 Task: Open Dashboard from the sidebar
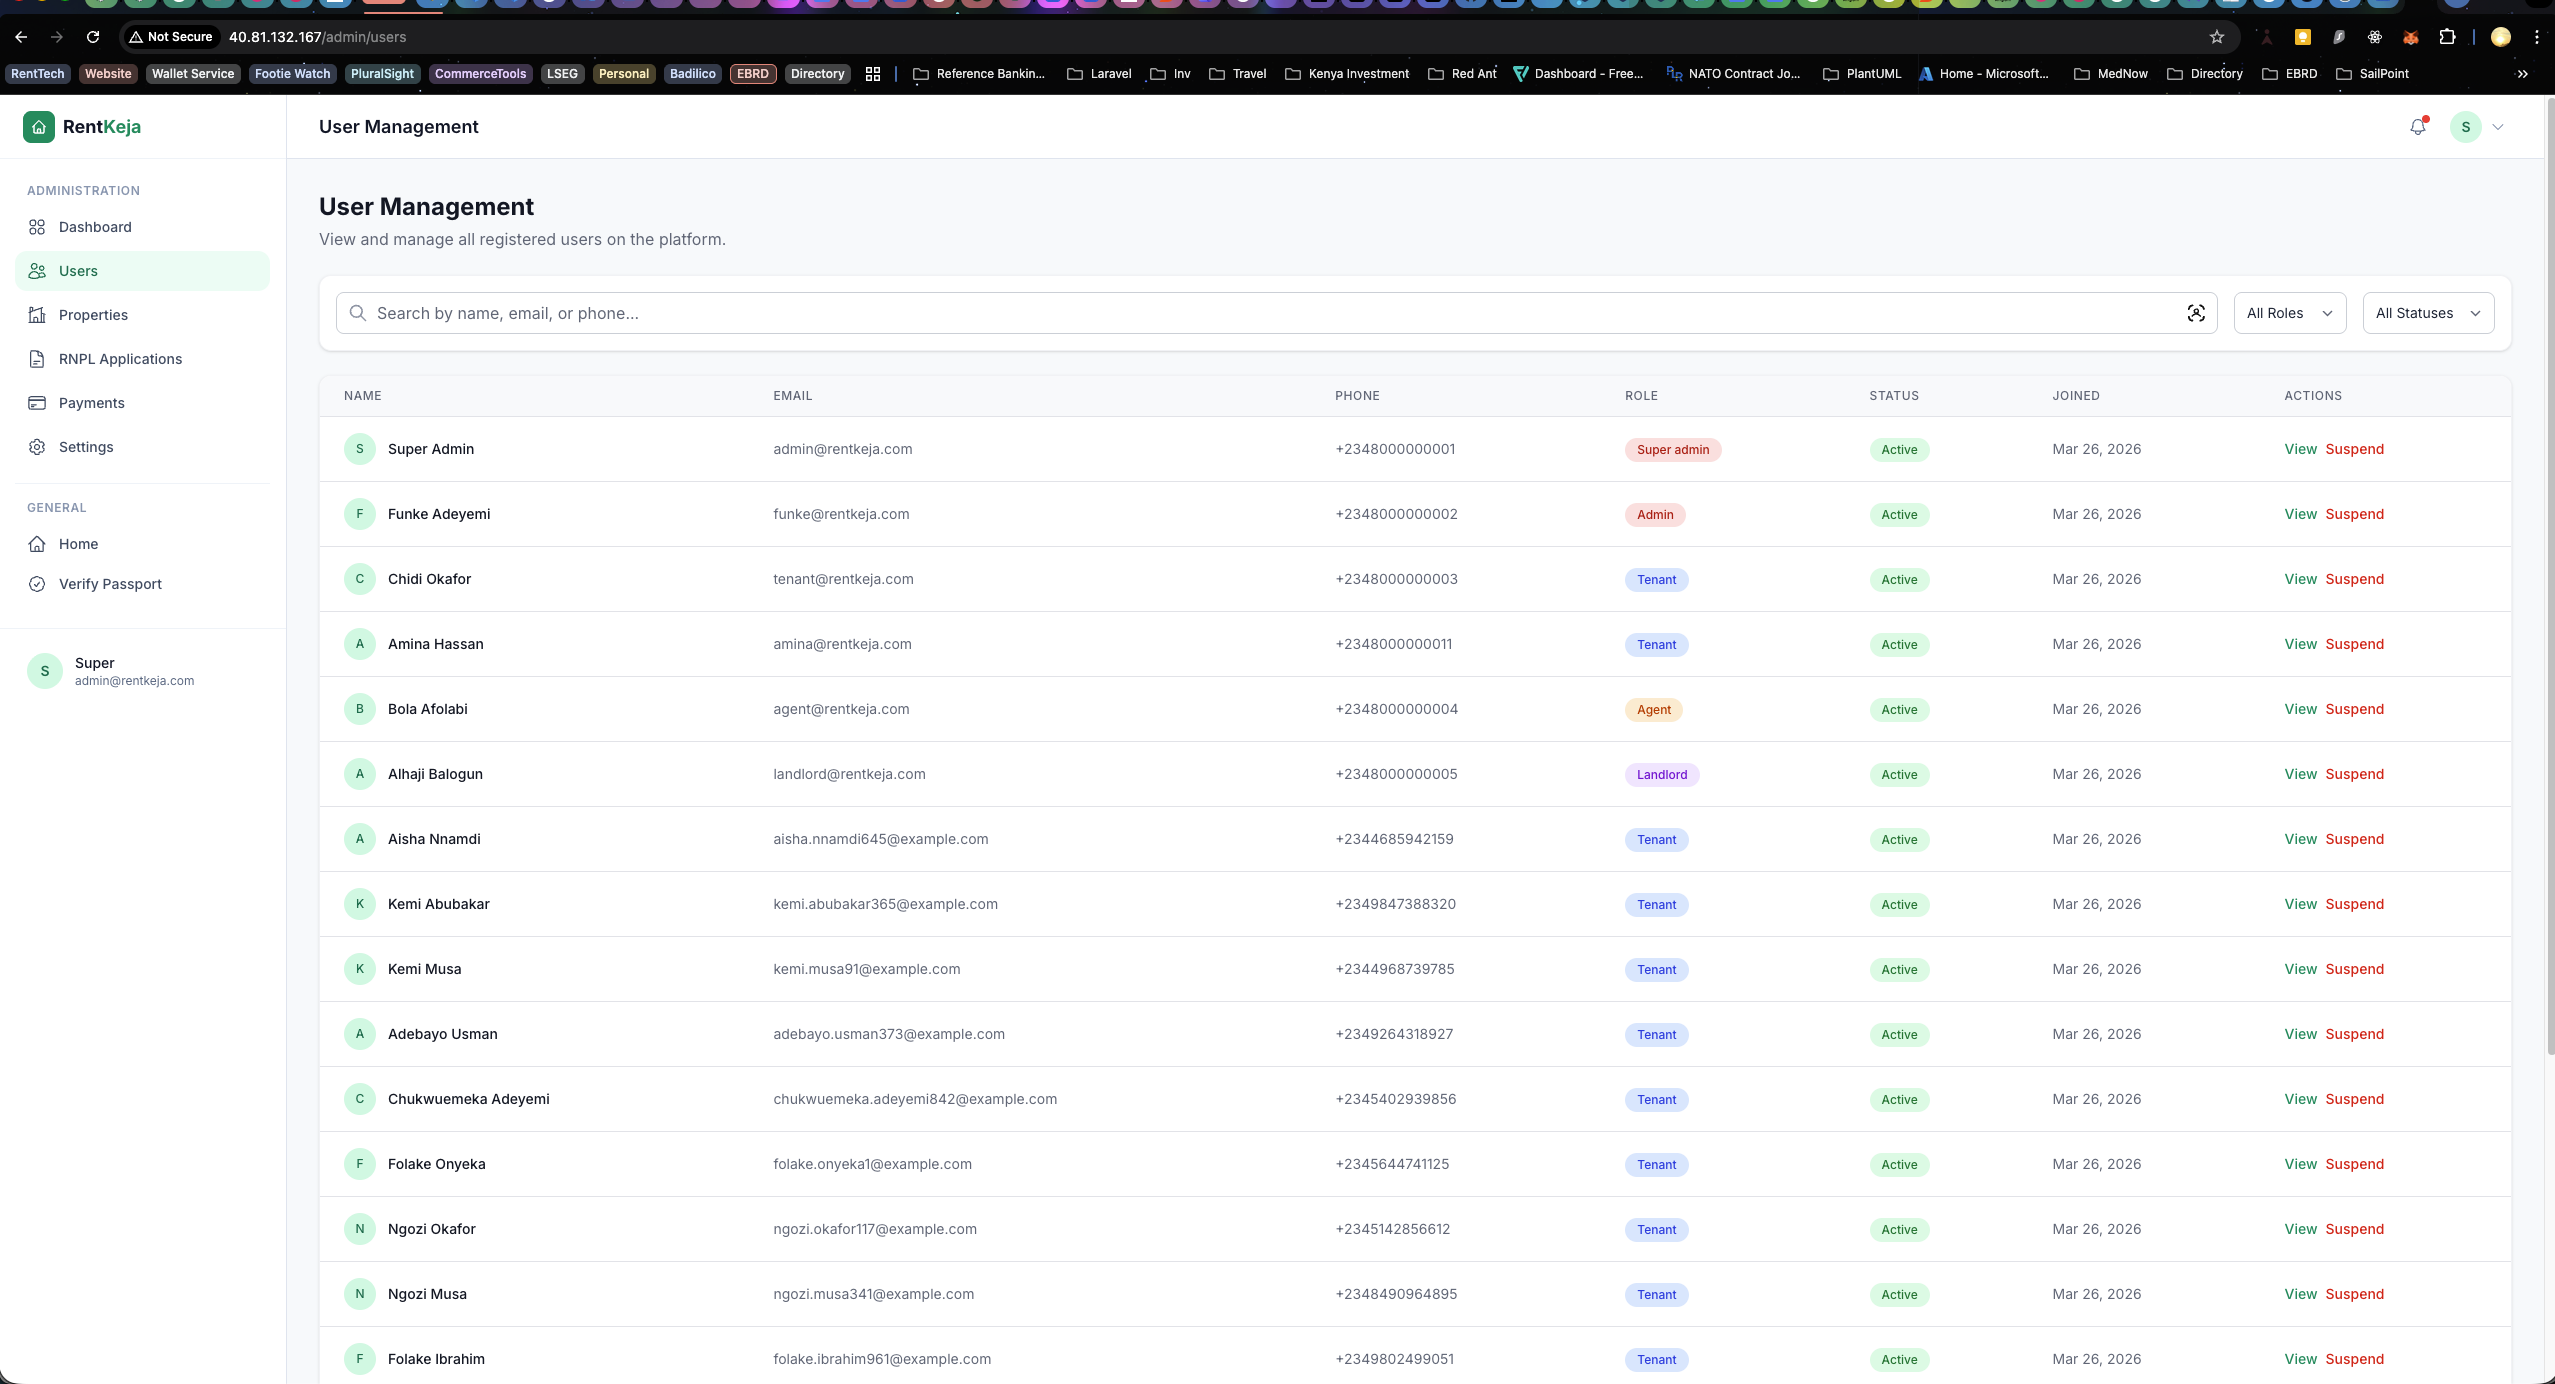tap(95, 227)
